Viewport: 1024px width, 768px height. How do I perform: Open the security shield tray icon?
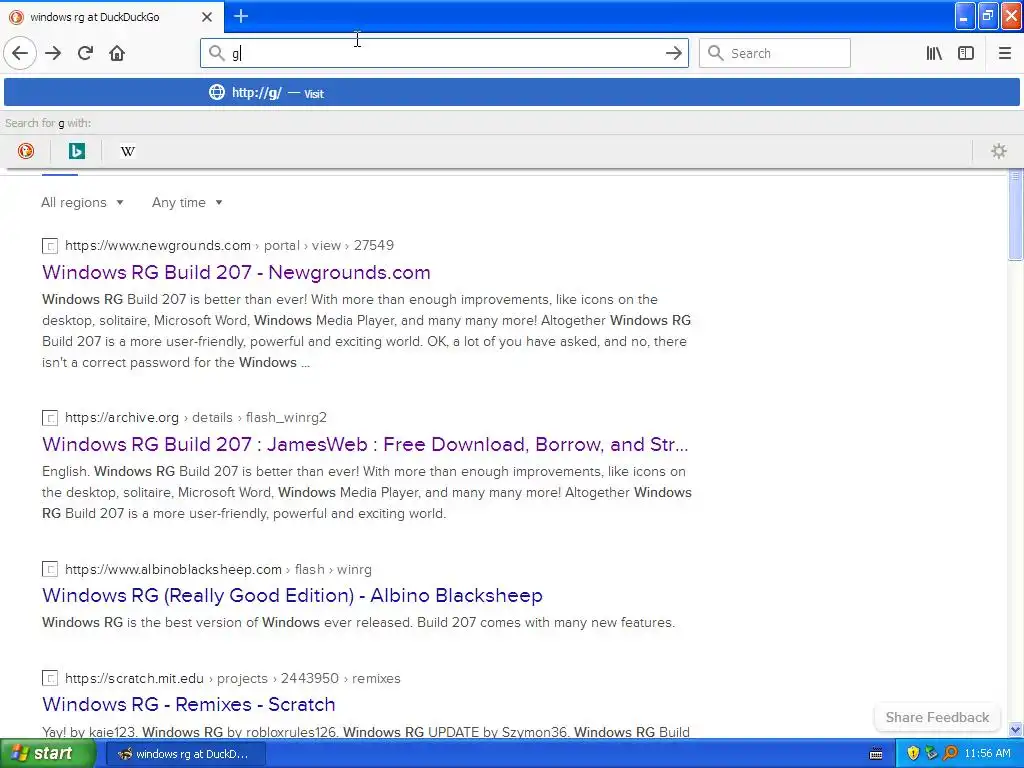point(913,754)
